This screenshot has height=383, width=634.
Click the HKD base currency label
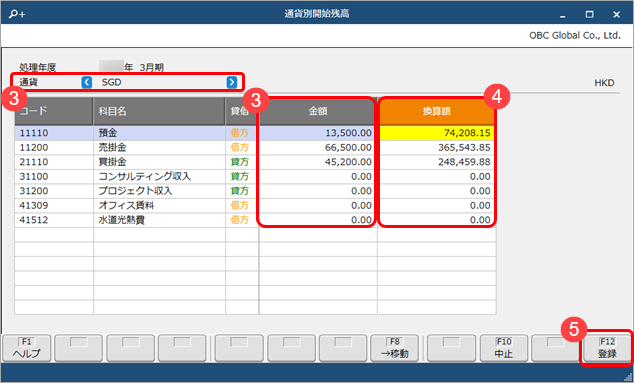(604, 83)
